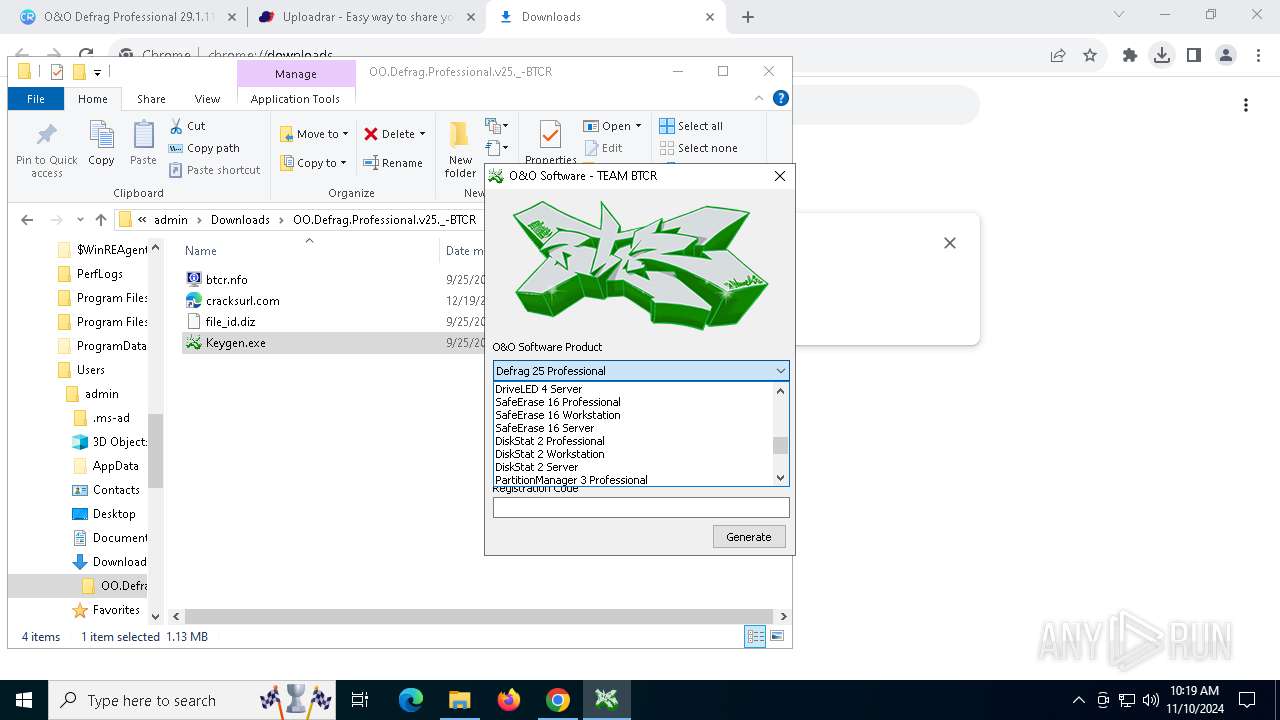
Task: Open Chrome Extensions puzzle icon
Action: (x=1130, y=56)
